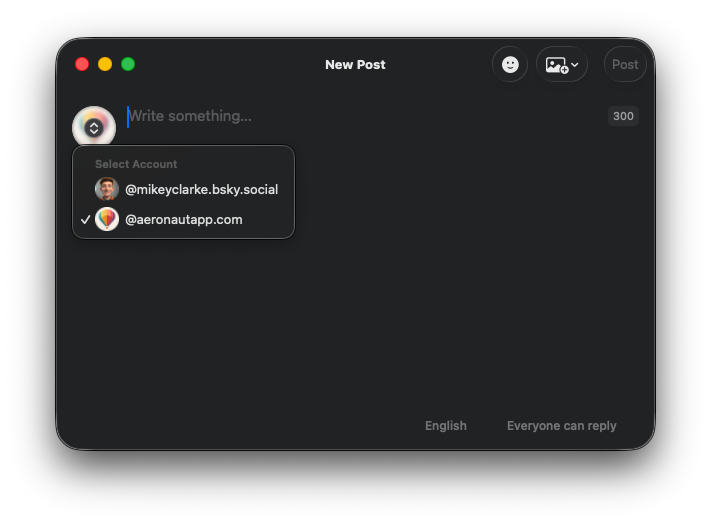Click the checkmark beside @aeronautapp.com
This screenshot has height=524, width=711.
(x=86, y=219)
